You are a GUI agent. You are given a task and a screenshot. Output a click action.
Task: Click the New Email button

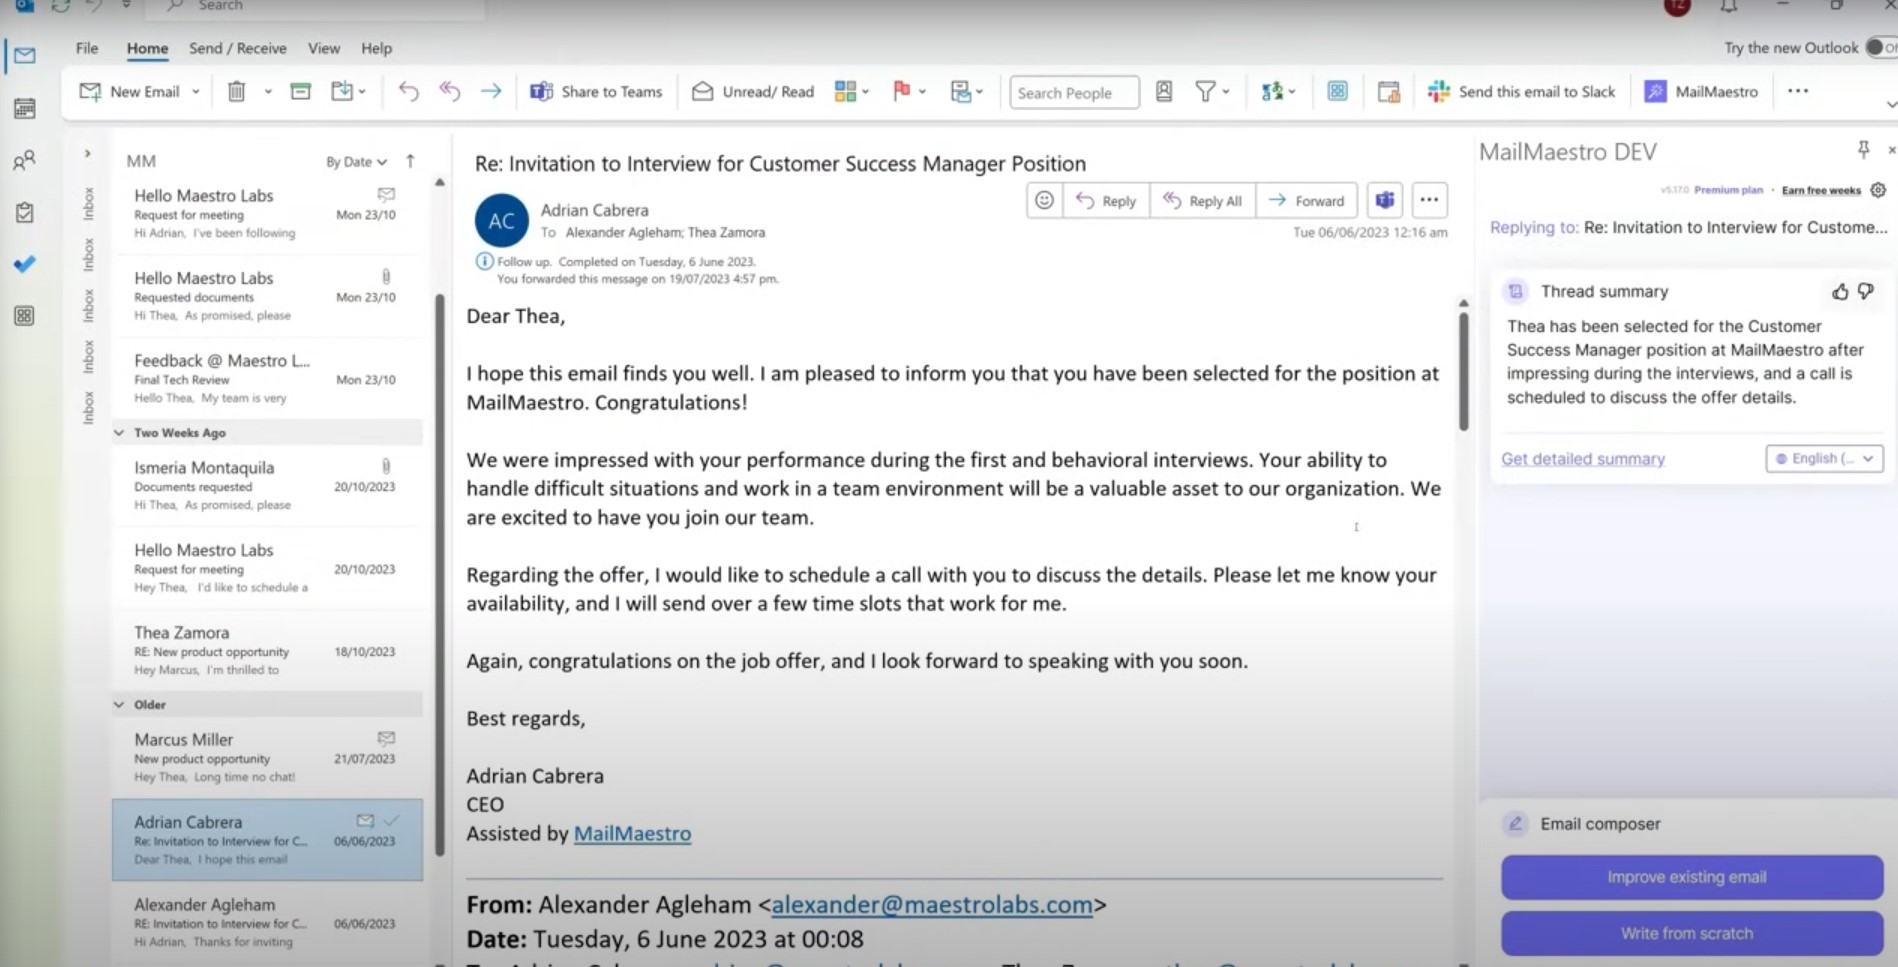click(x=130, y=92)
